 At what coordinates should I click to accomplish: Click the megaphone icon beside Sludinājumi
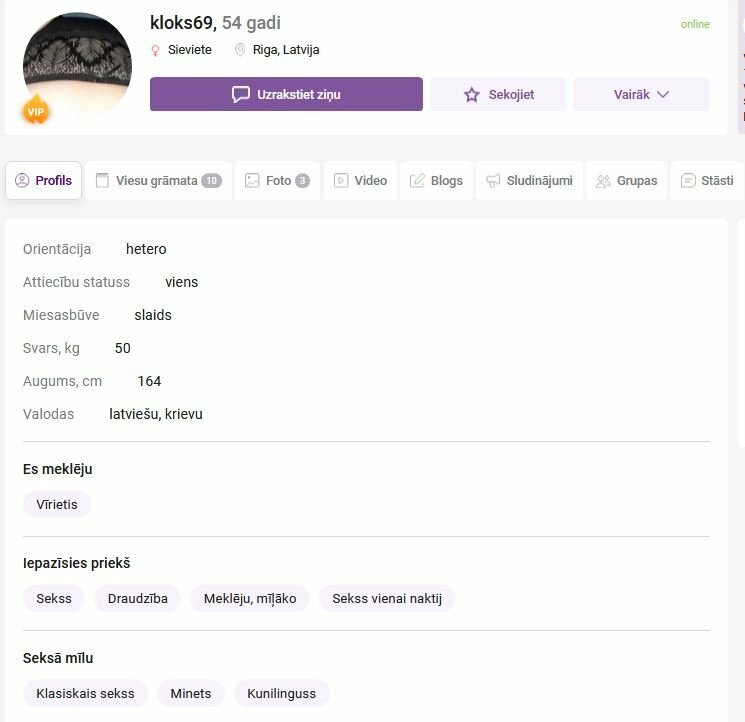point(493,180)
